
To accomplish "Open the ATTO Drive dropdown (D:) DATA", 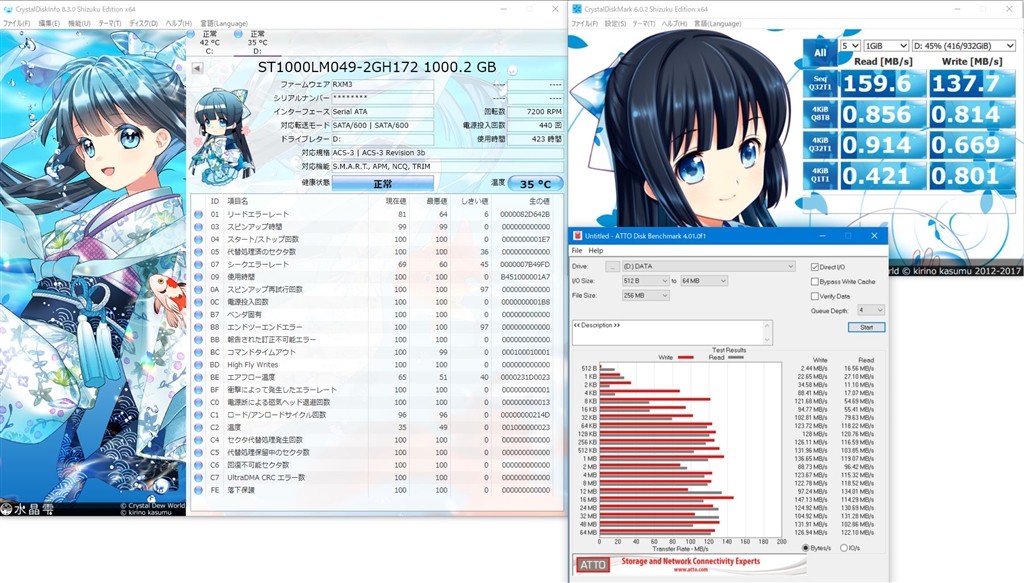I will (709, 266).
